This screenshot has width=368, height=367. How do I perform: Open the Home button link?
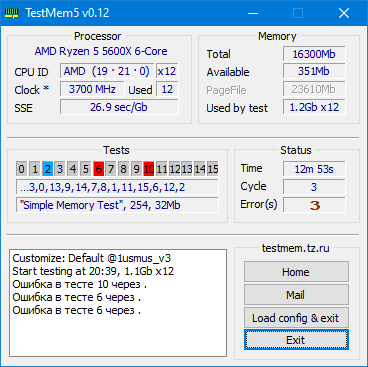point(296,272)
